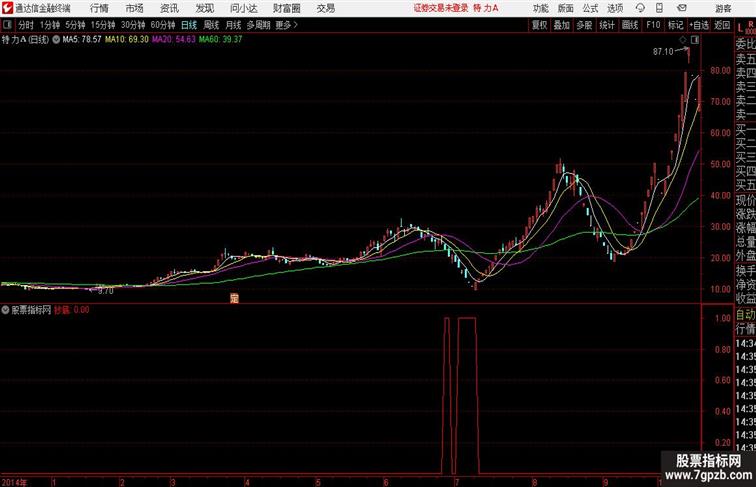Open 多周期 multi-period view
Image resolution: width=756 pixels, height=487 pixels.
258,25
